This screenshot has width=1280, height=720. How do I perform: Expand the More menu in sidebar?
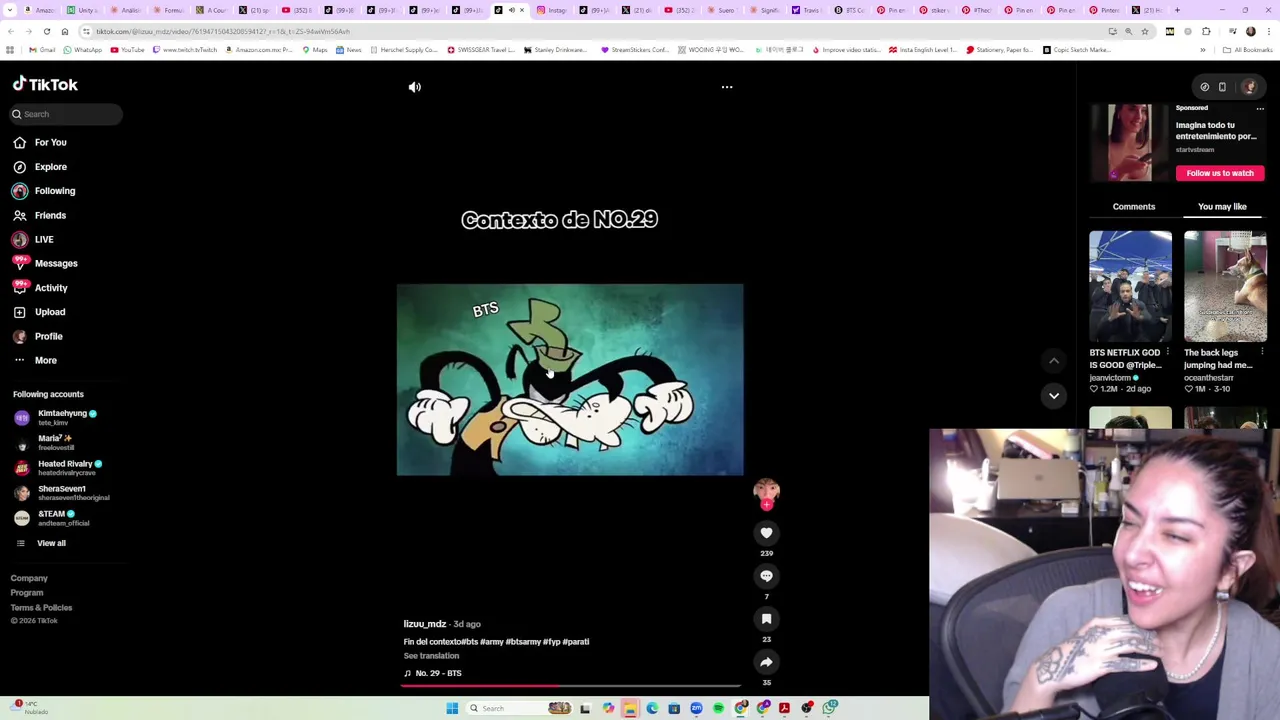35,360
